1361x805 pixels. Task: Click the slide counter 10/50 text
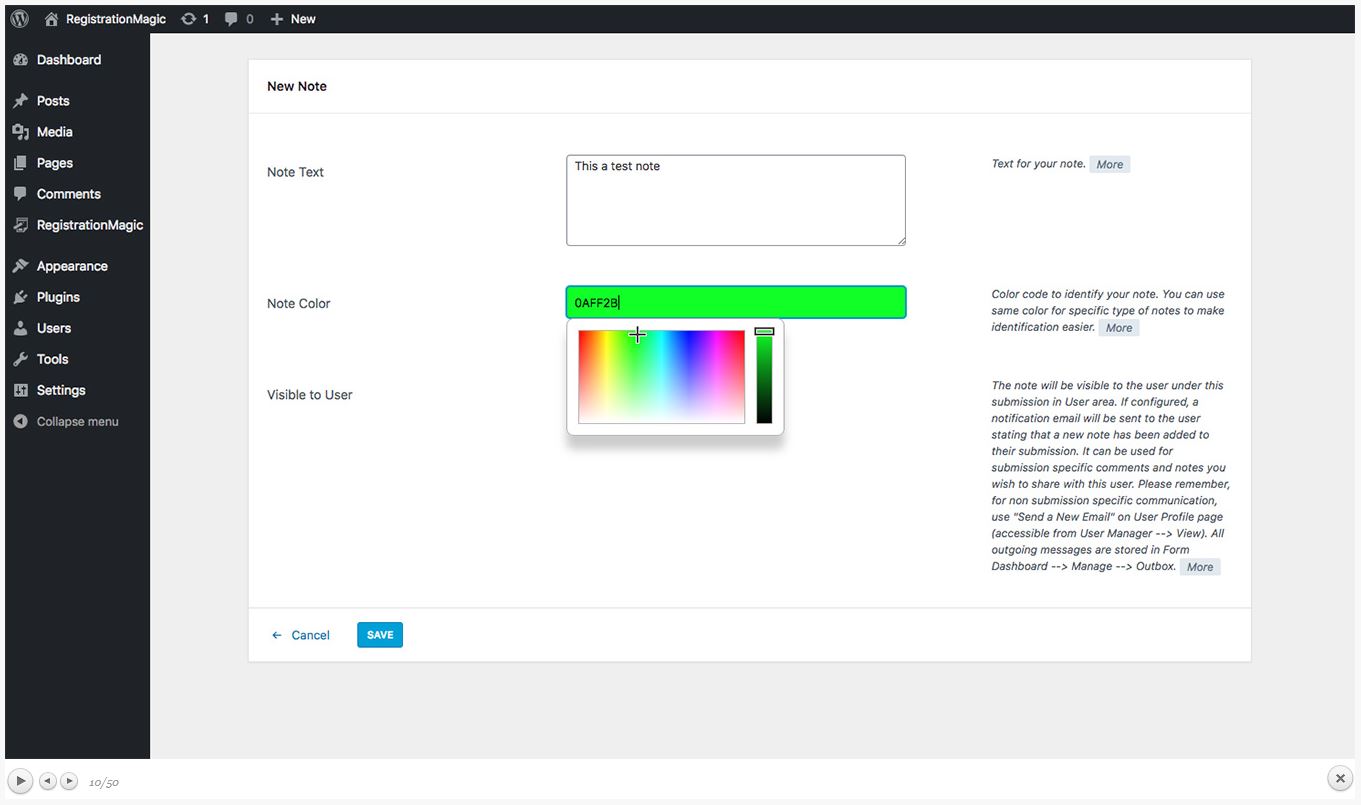[x=104, y=782]
